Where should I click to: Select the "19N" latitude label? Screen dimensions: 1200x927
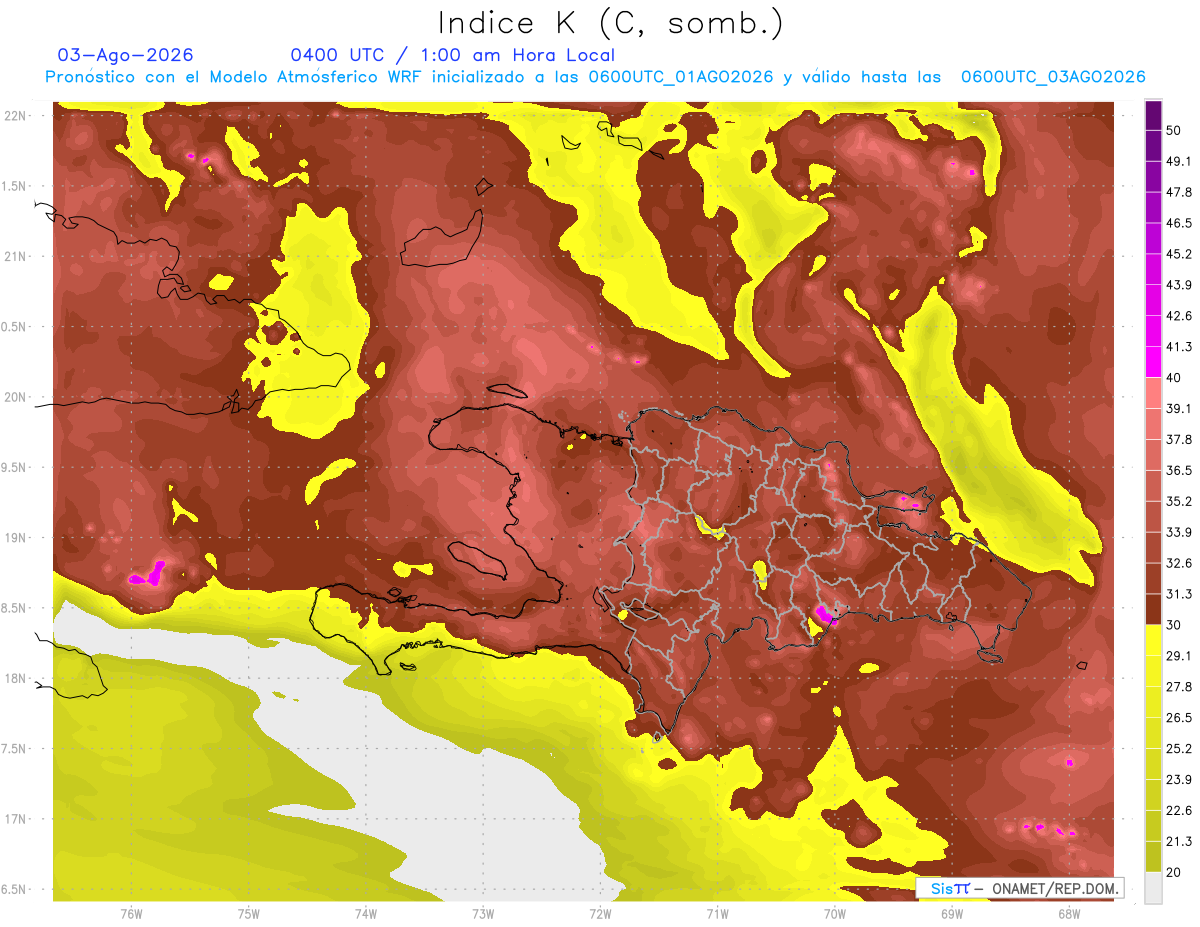[x=15, y=537]
